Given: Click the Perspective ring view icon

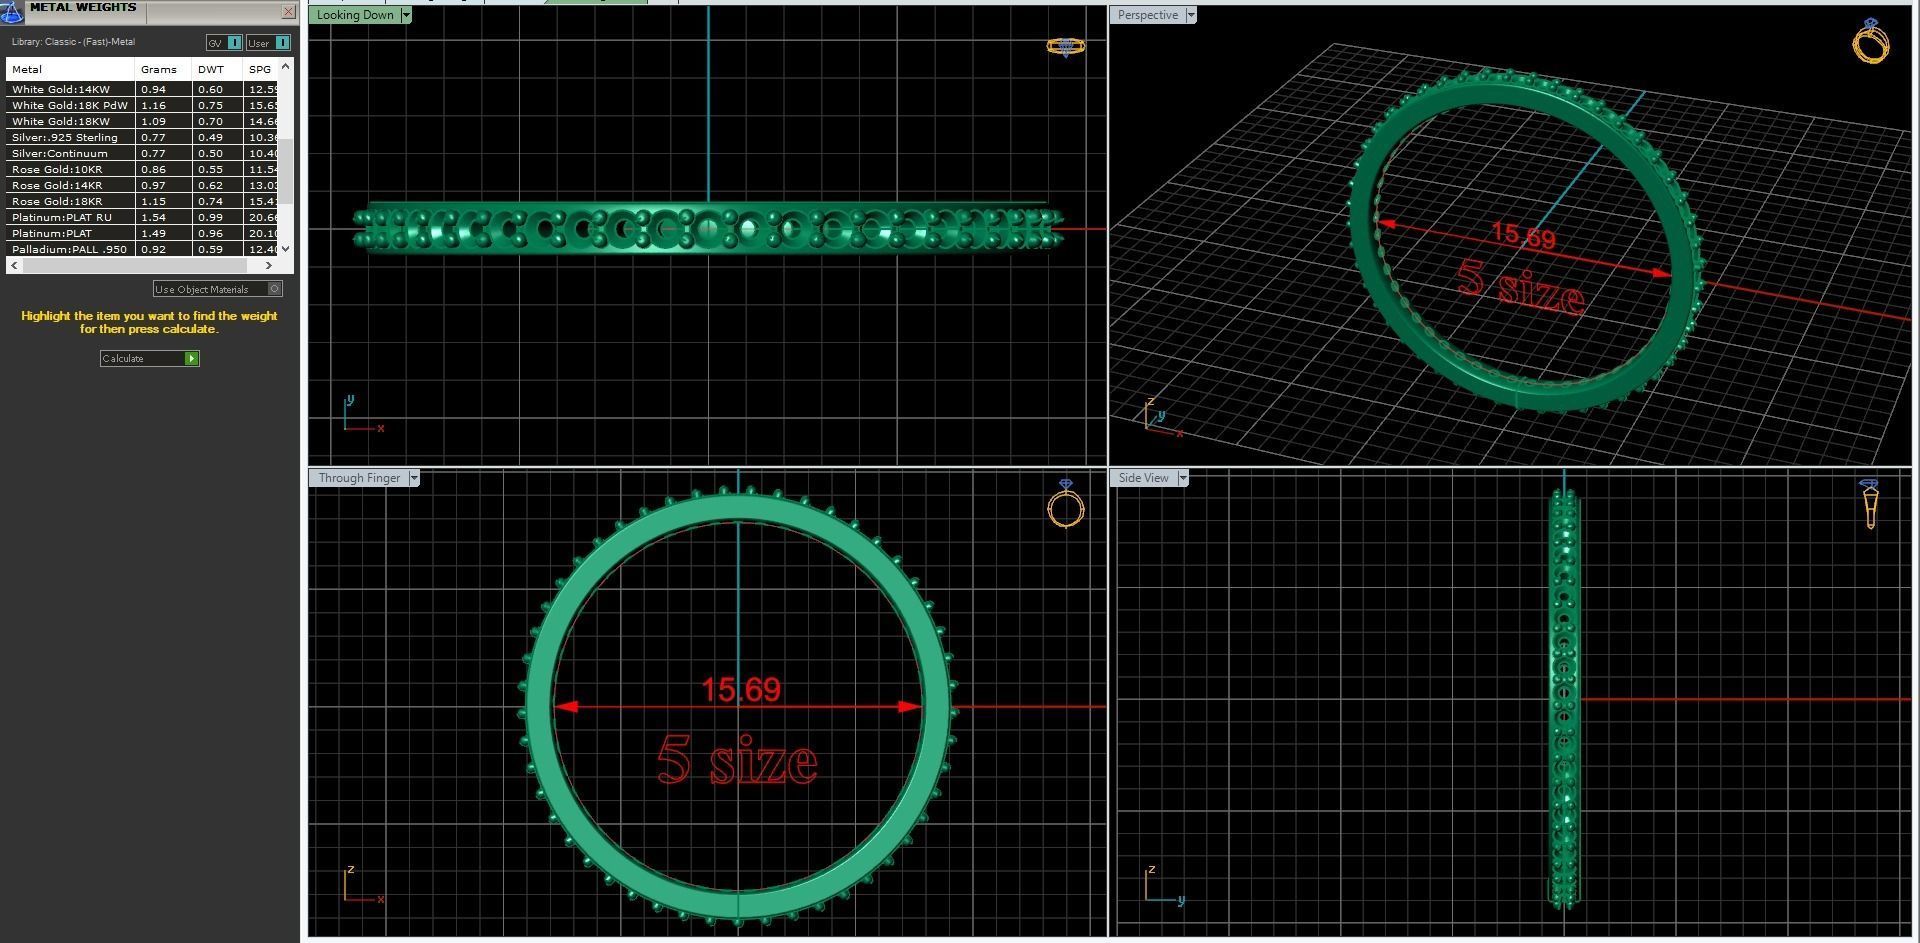Looking at the screenshot, I should click(x=1871, y=41).
